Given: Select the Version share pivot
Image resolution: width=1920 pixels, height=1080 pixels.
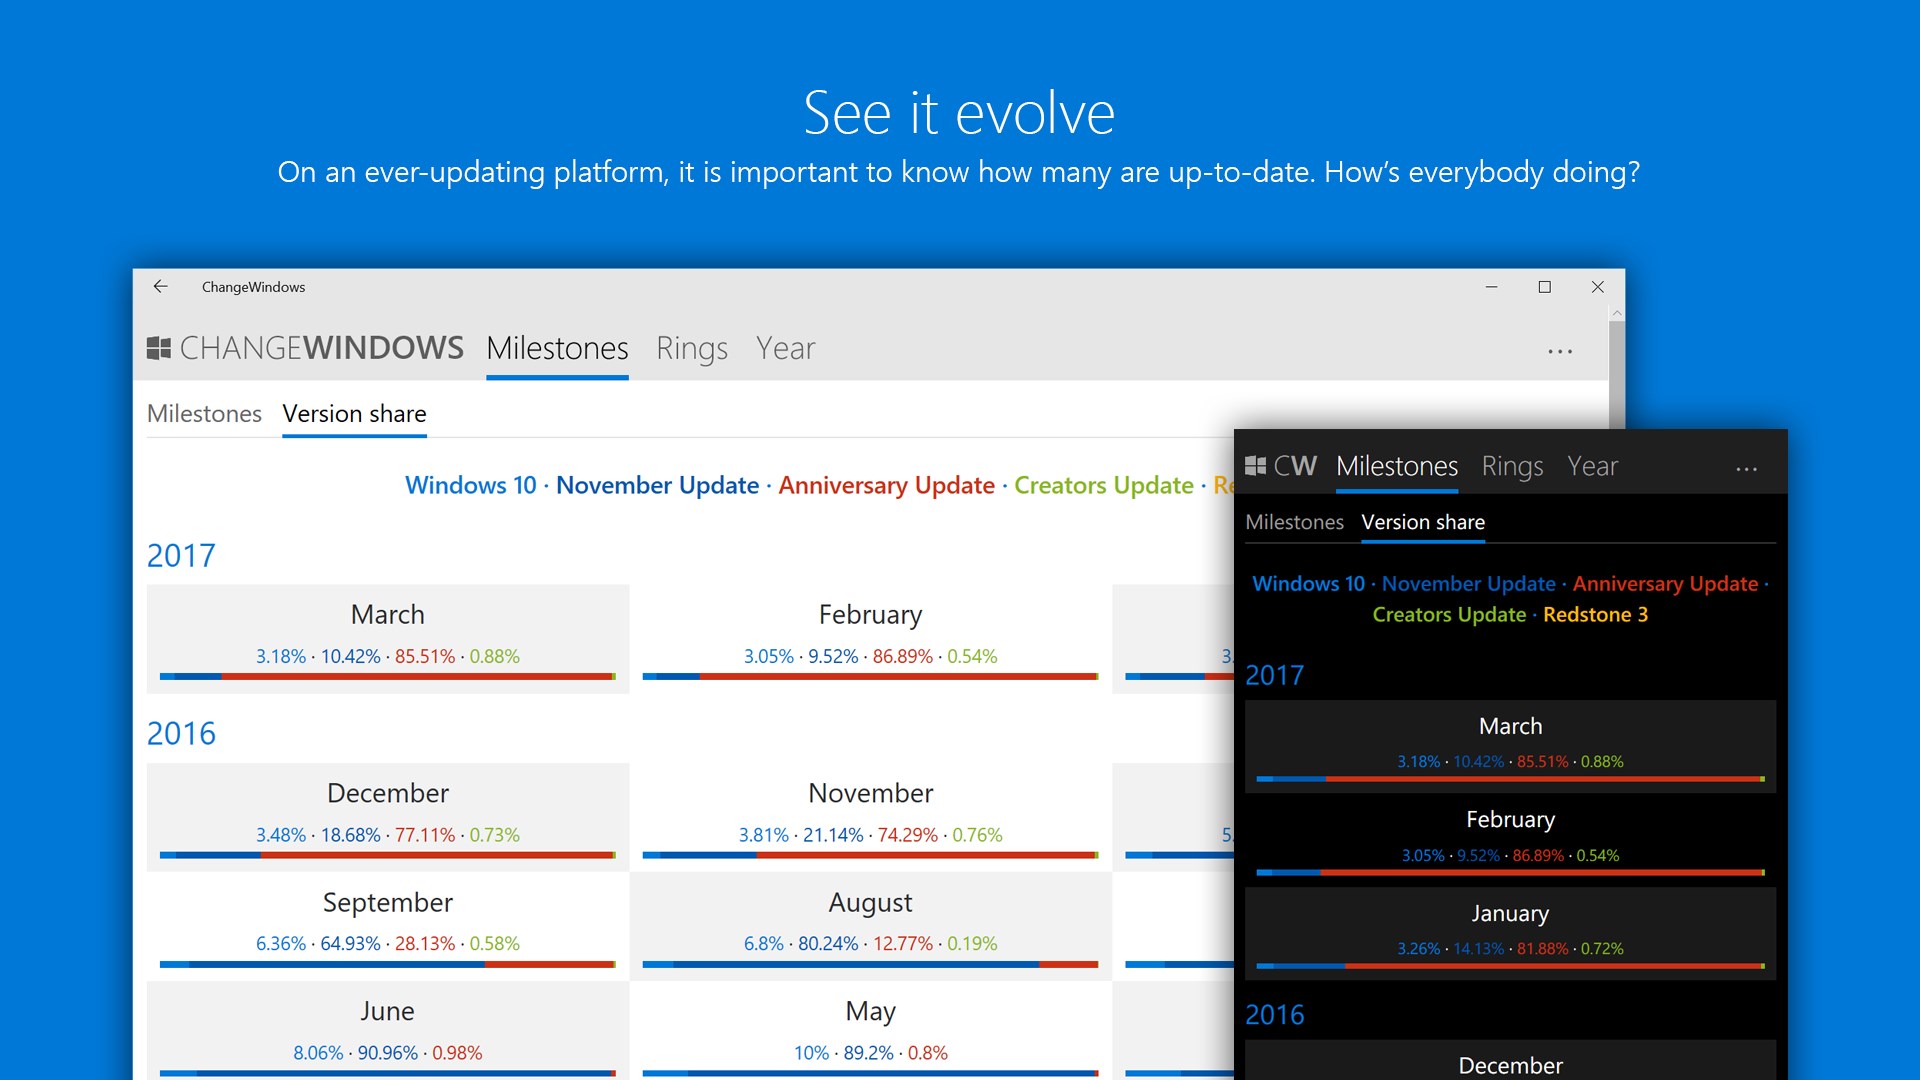Looking at the screenshot, I should 354,413.
